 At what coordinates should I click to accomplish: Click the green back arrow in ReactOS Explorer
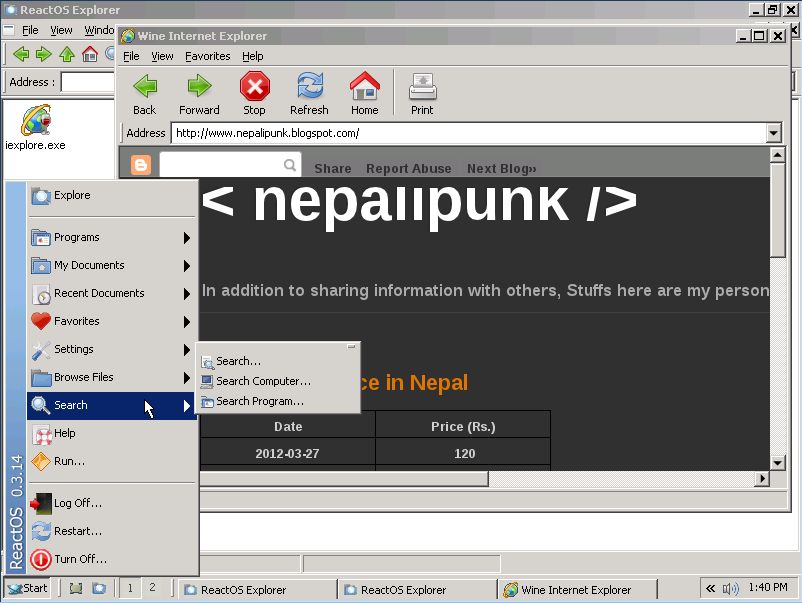click(20, 54)
